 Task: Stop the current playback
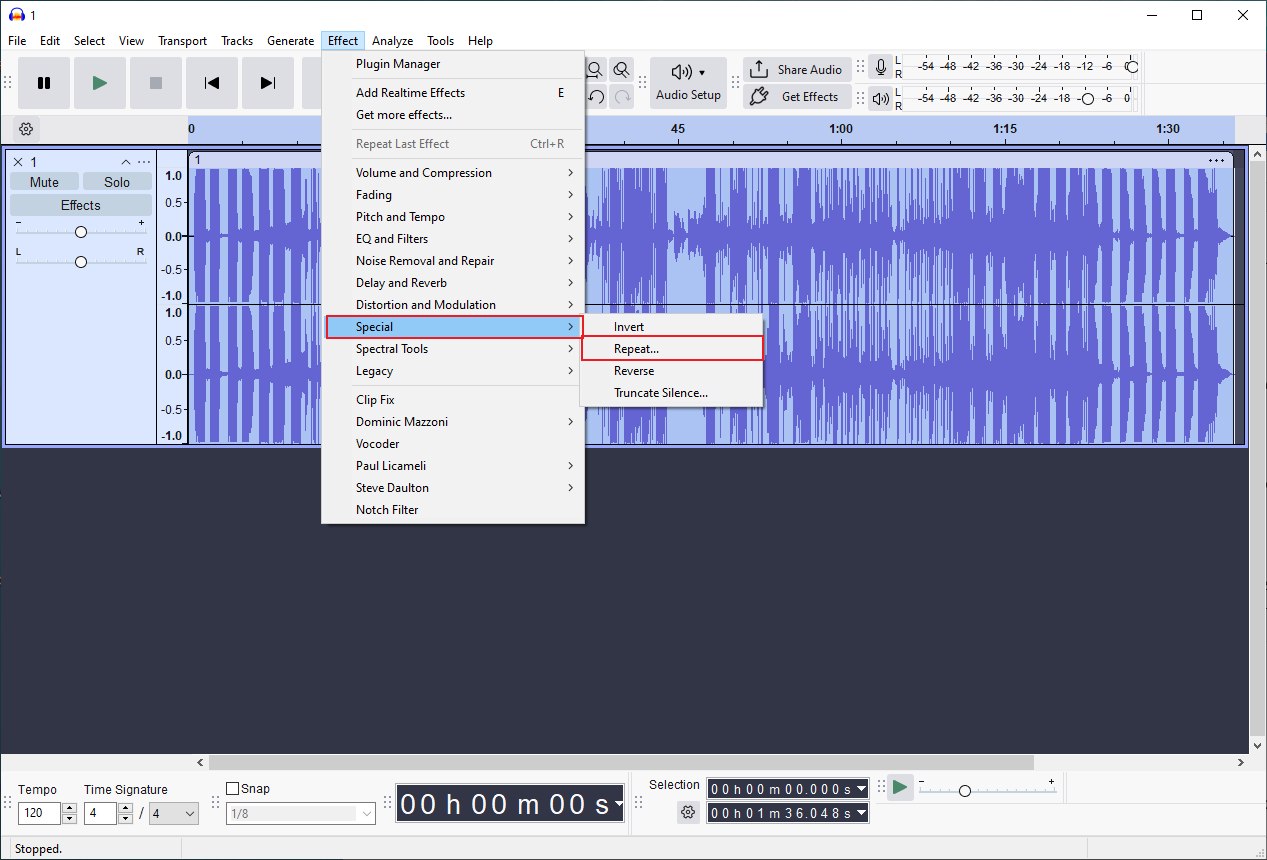pos(156,83)
